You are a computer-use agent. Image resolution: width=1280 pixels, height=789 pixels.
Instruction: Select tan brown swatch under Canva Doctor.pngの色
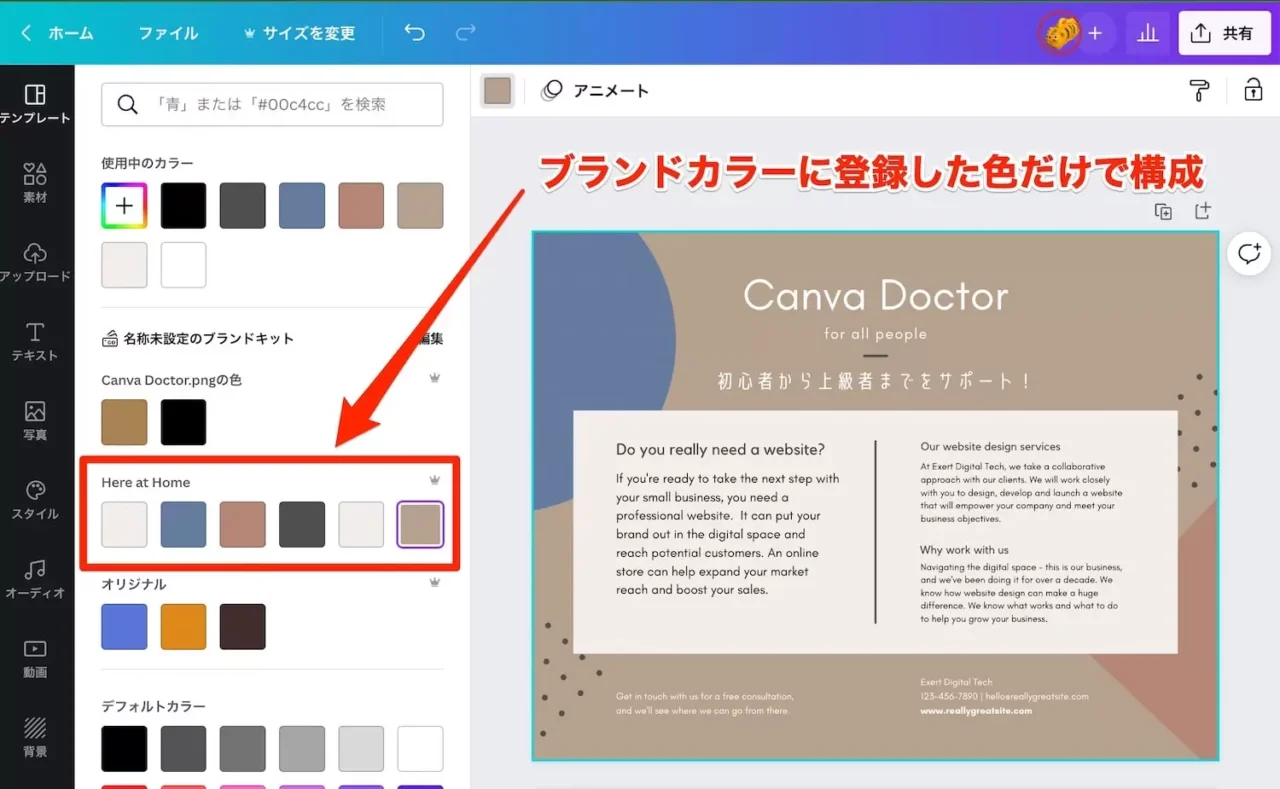[x=124, y=422]
